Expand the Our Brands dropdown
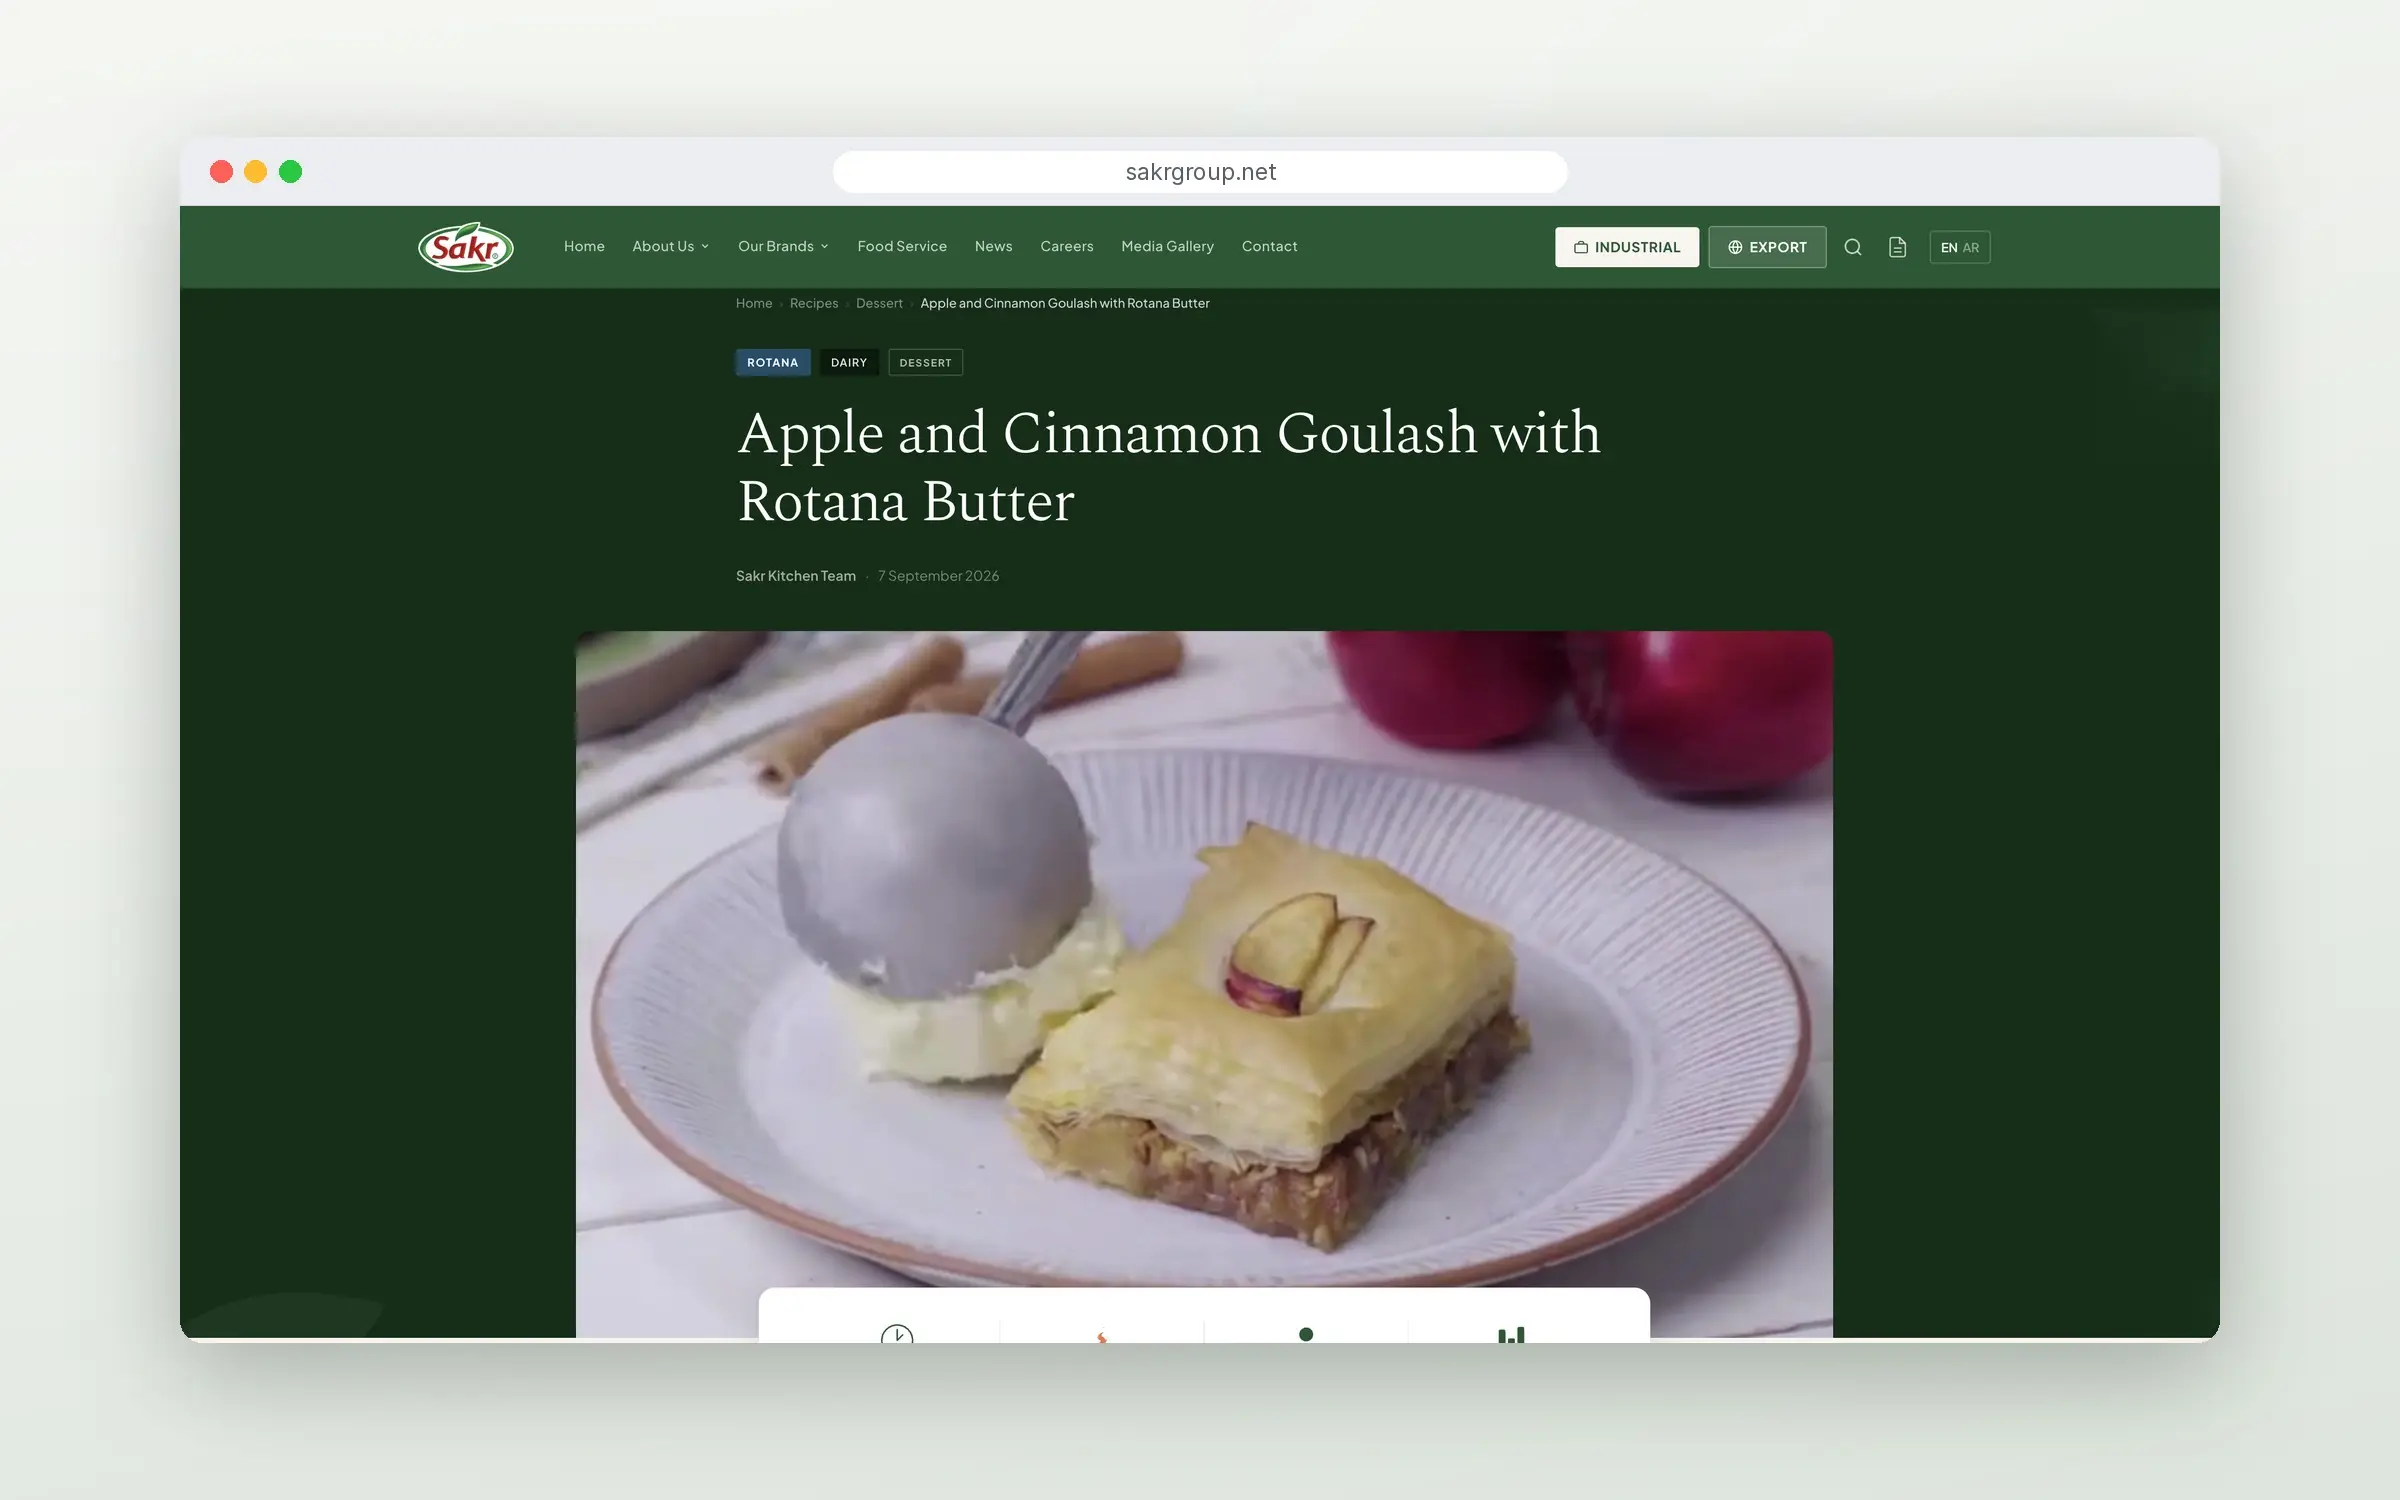2400x1500 pixels. (x=783, y=246)
